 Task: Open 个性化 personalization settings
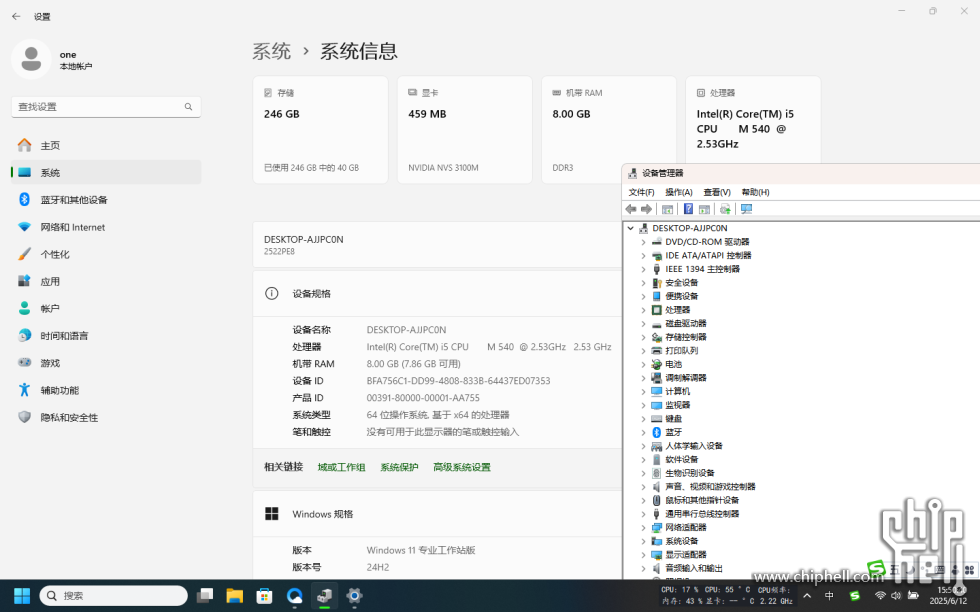click(106, 254)
